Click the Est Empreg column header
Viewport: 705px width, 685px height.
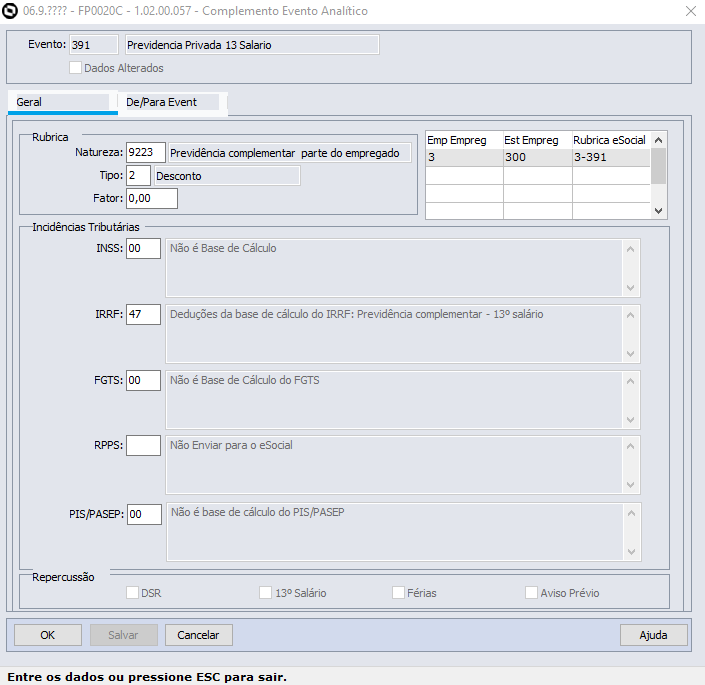[538, 140]
